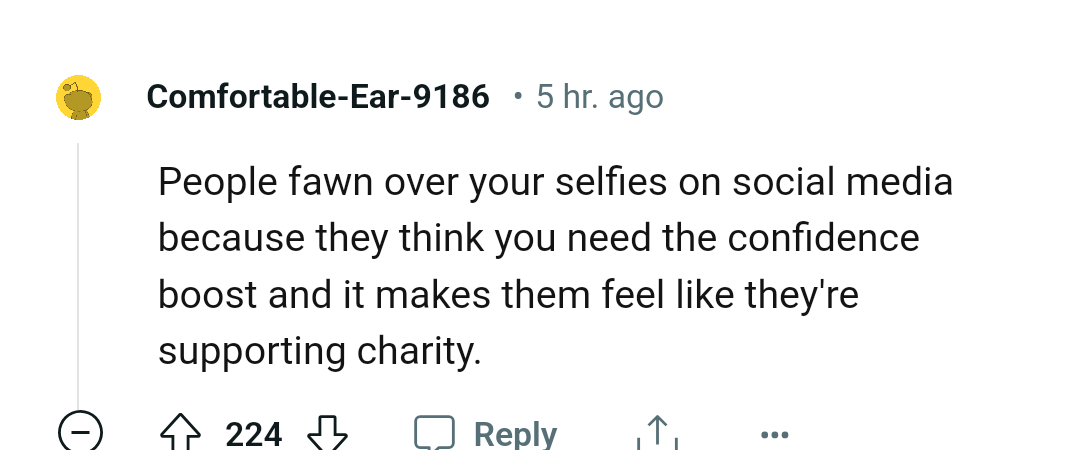Click the phrase "social media" in the comment
Screen dimensions: 1080x450
click(x=842, y=182)
